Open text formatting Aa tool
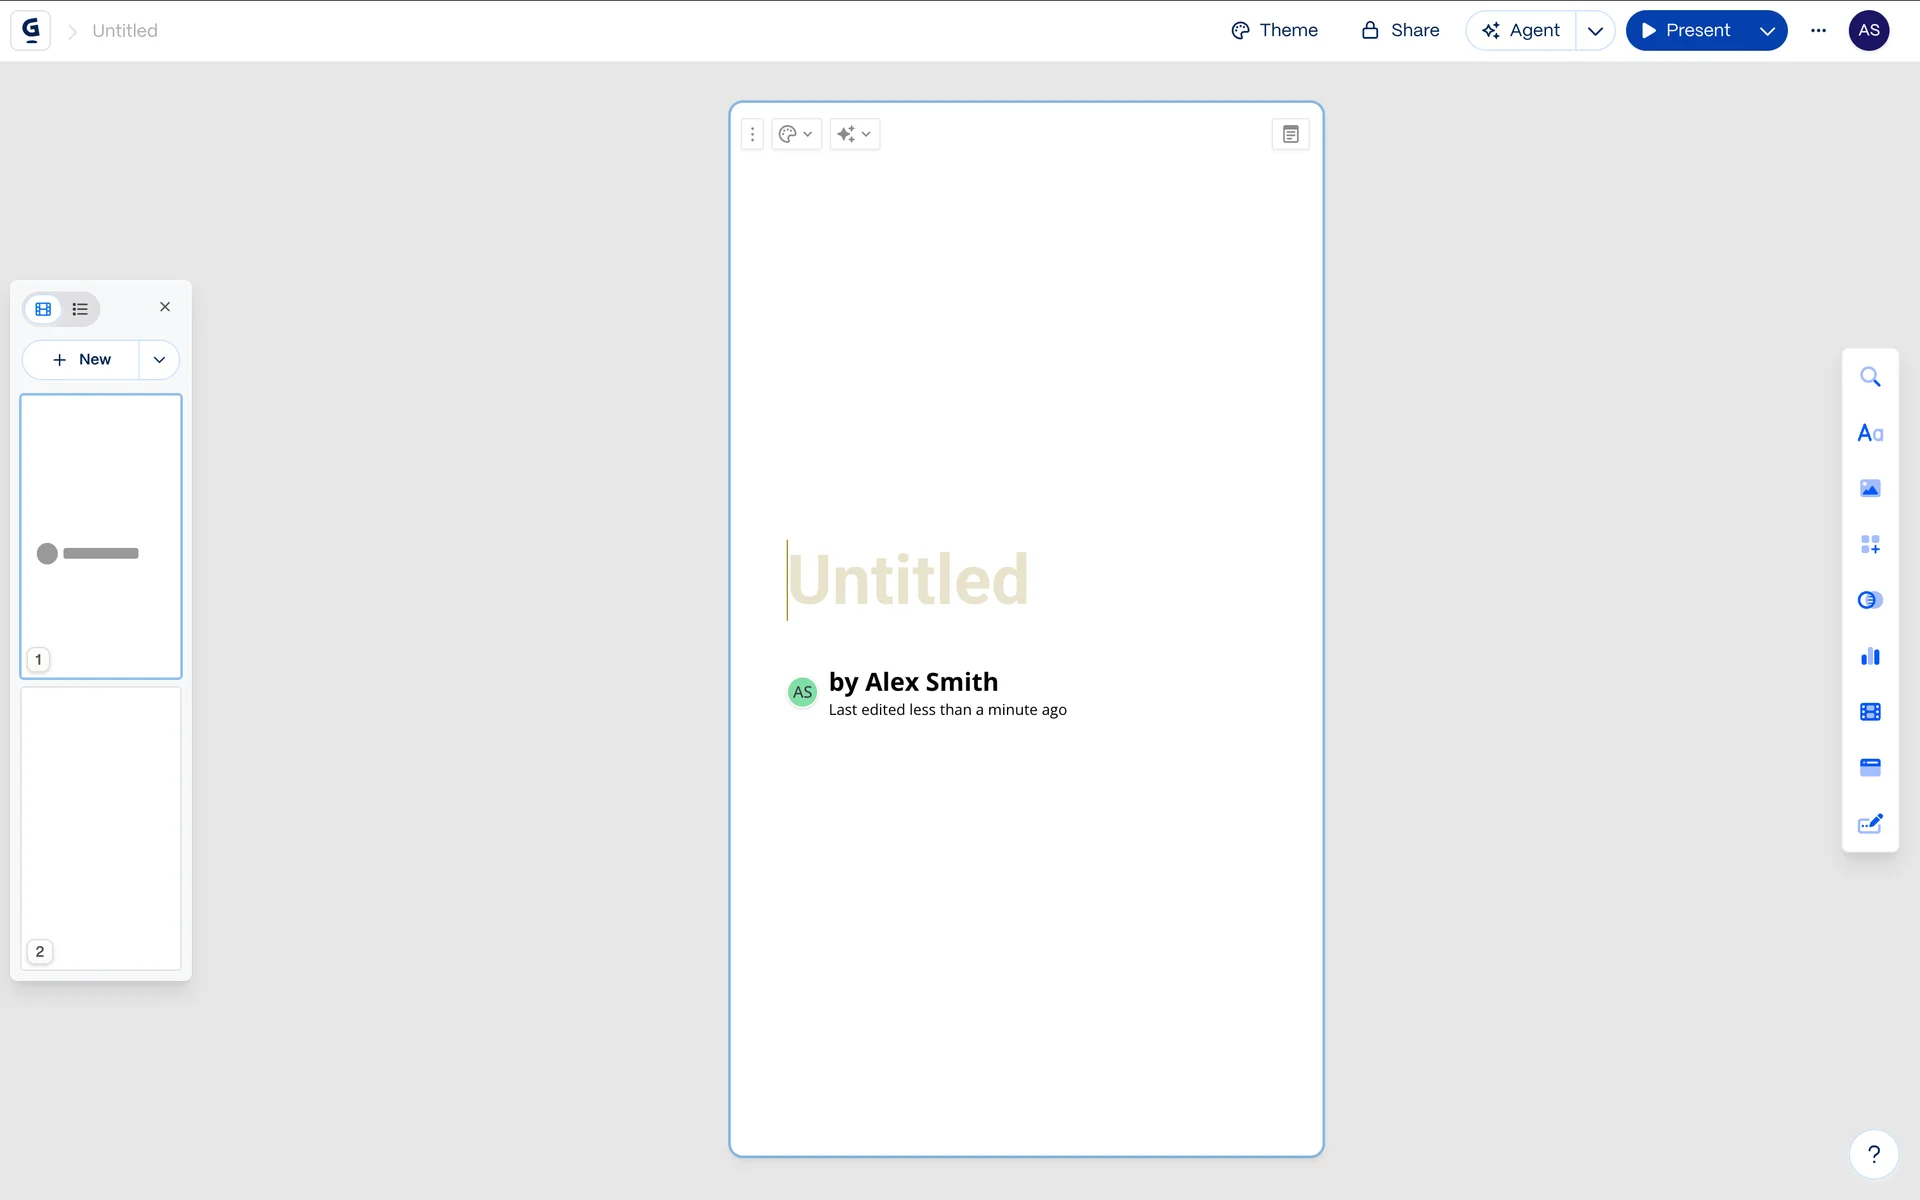 [1870, 433]
